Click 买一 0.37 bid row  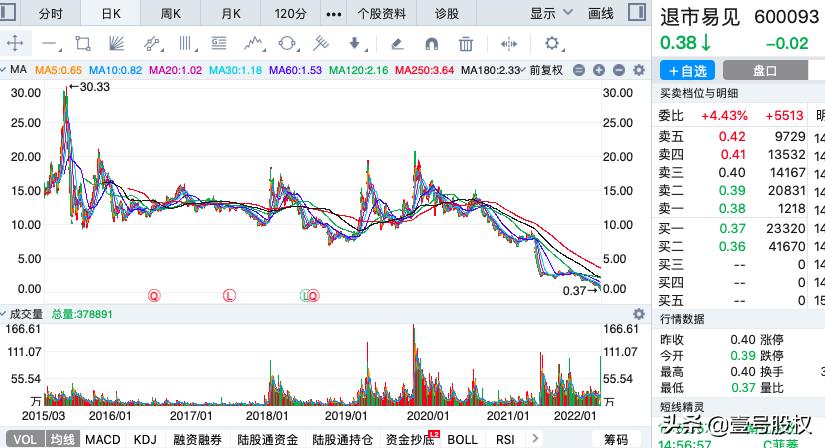pos(732,228)
